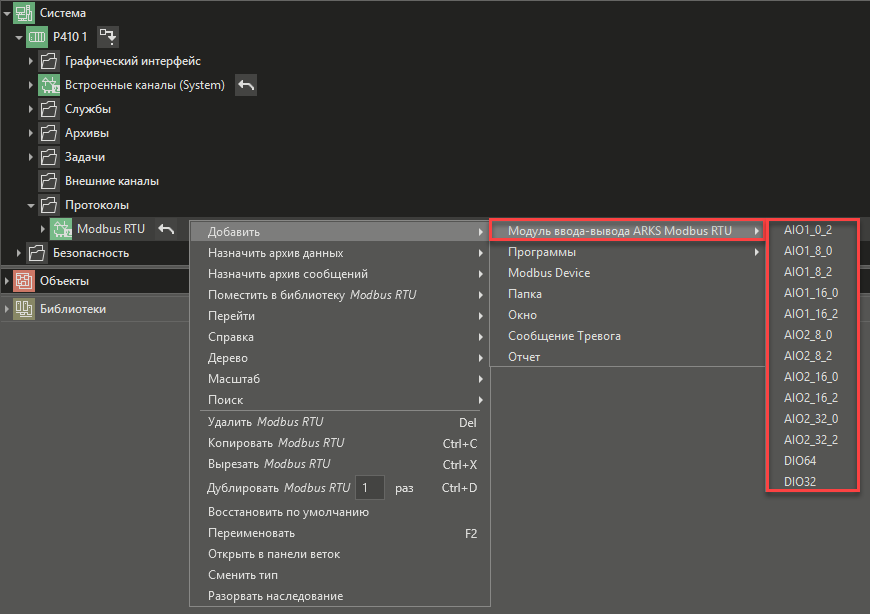Select the Безопасность tree row
870x614 pixels.
(94, 253)
